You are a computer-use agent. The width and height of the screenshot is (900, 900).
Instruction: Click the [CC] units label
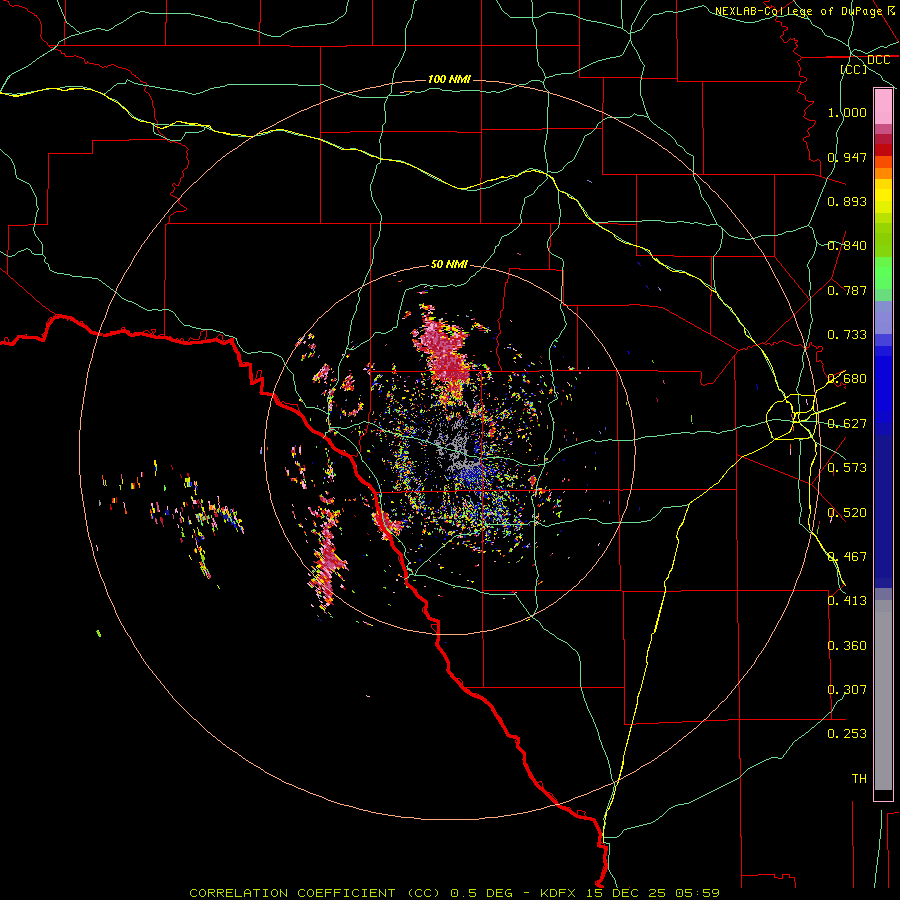pos(854,69)
